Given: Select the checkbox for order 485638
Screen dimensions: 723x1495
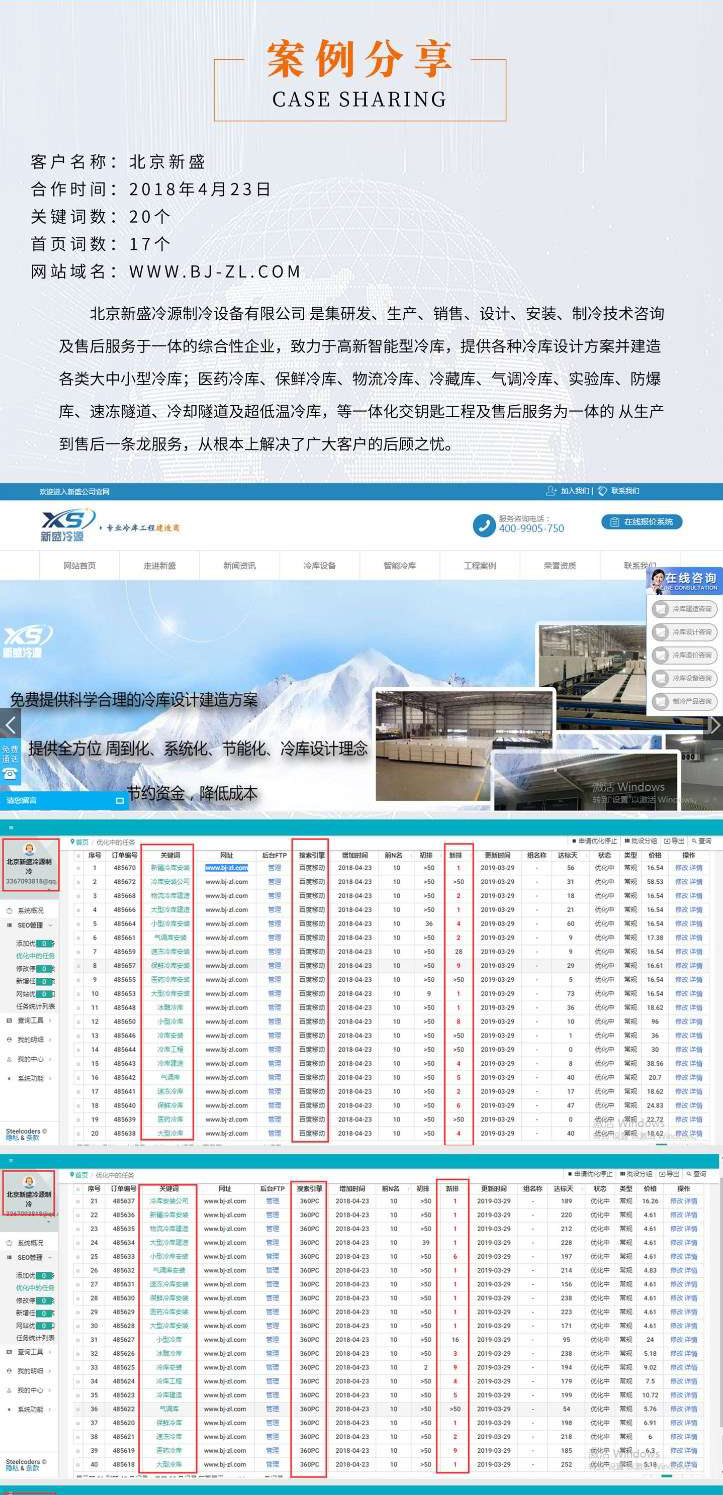Looking at the screenshot, I should pos(79,1134).
